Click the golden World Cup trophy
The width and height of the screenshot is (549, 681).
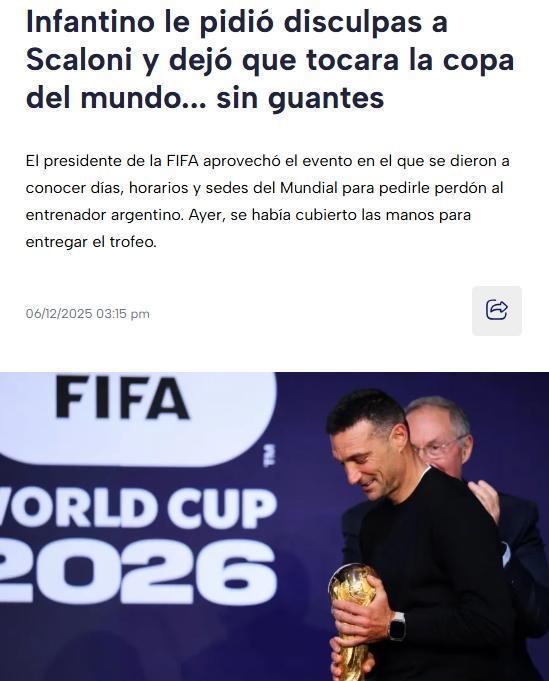[x=351, y=621]
